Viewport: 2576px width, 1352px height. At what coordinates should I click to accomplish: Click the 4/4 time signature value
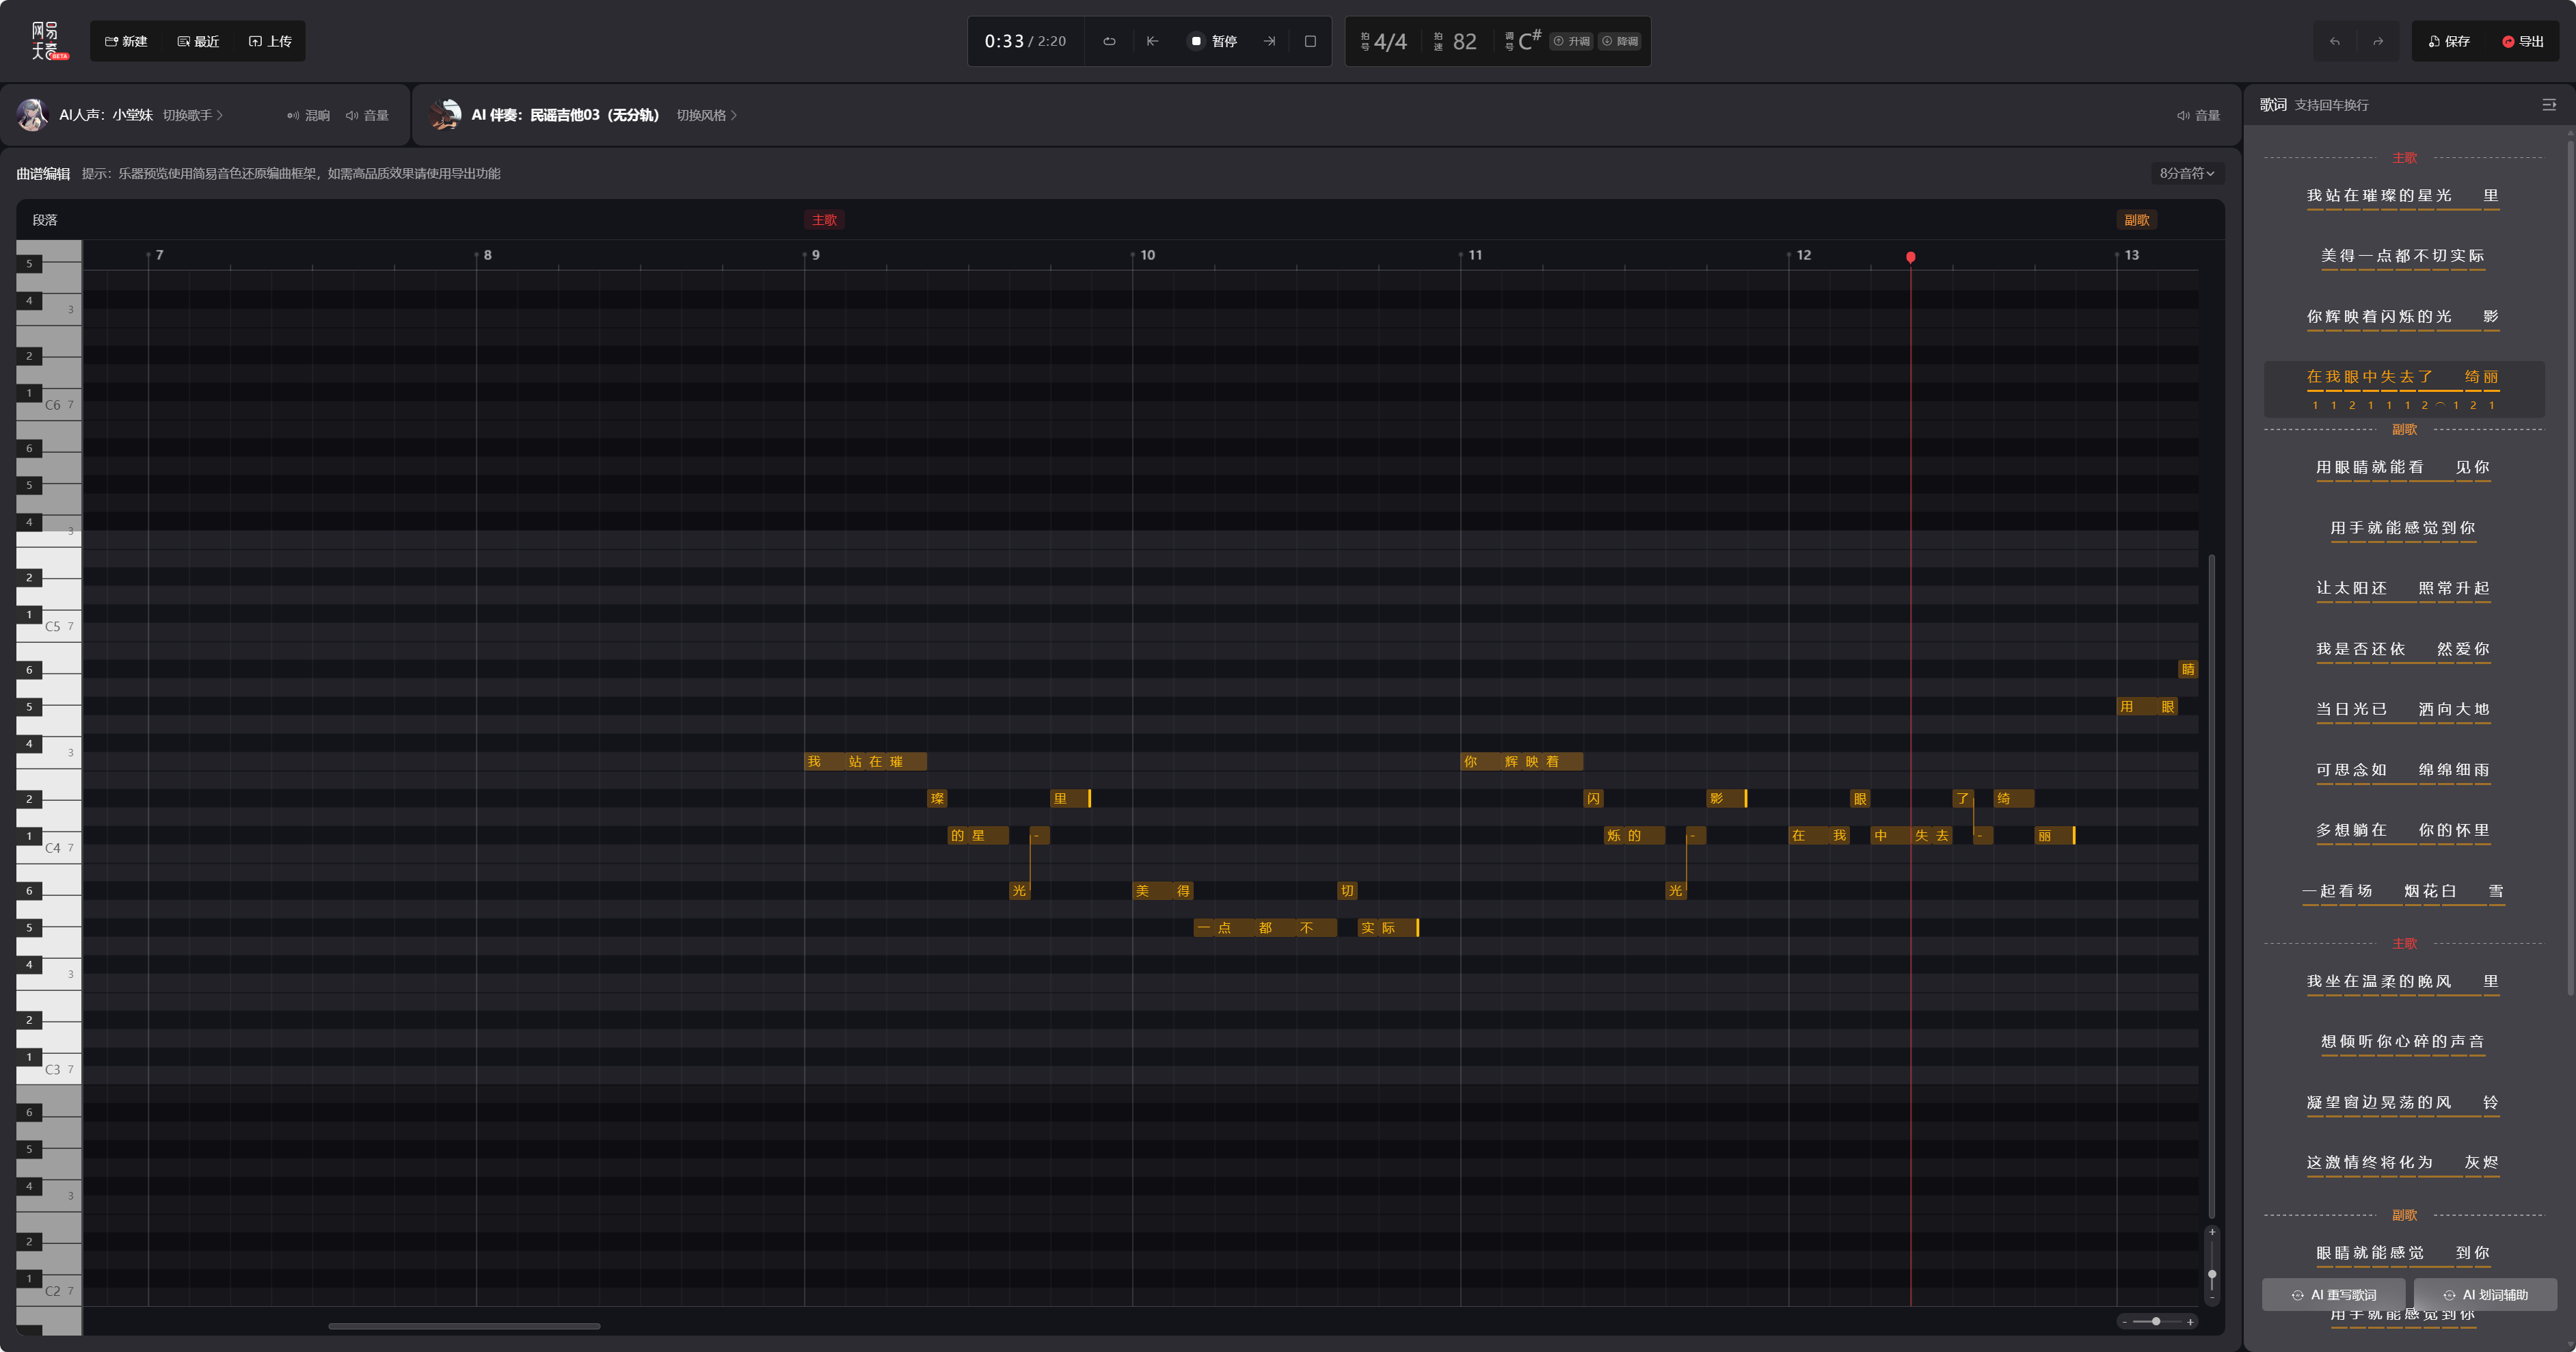click(1390, 41)
